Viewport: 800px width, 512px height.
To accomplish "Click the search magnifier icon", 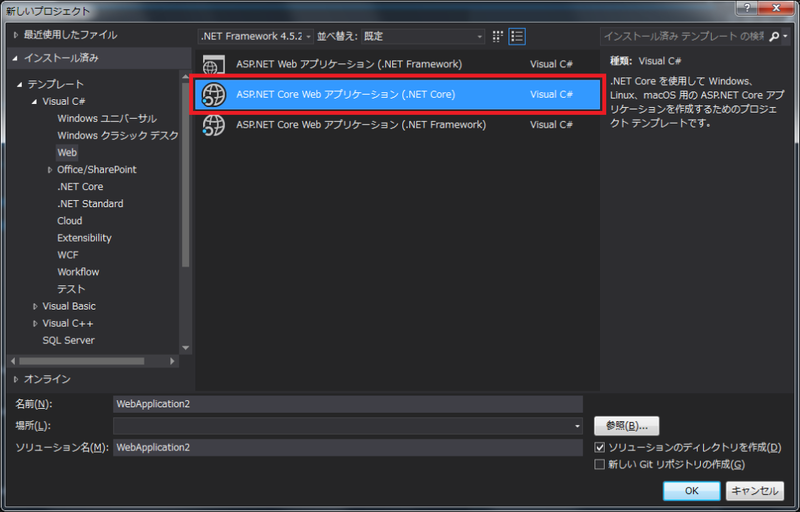I will click(774, 37).
